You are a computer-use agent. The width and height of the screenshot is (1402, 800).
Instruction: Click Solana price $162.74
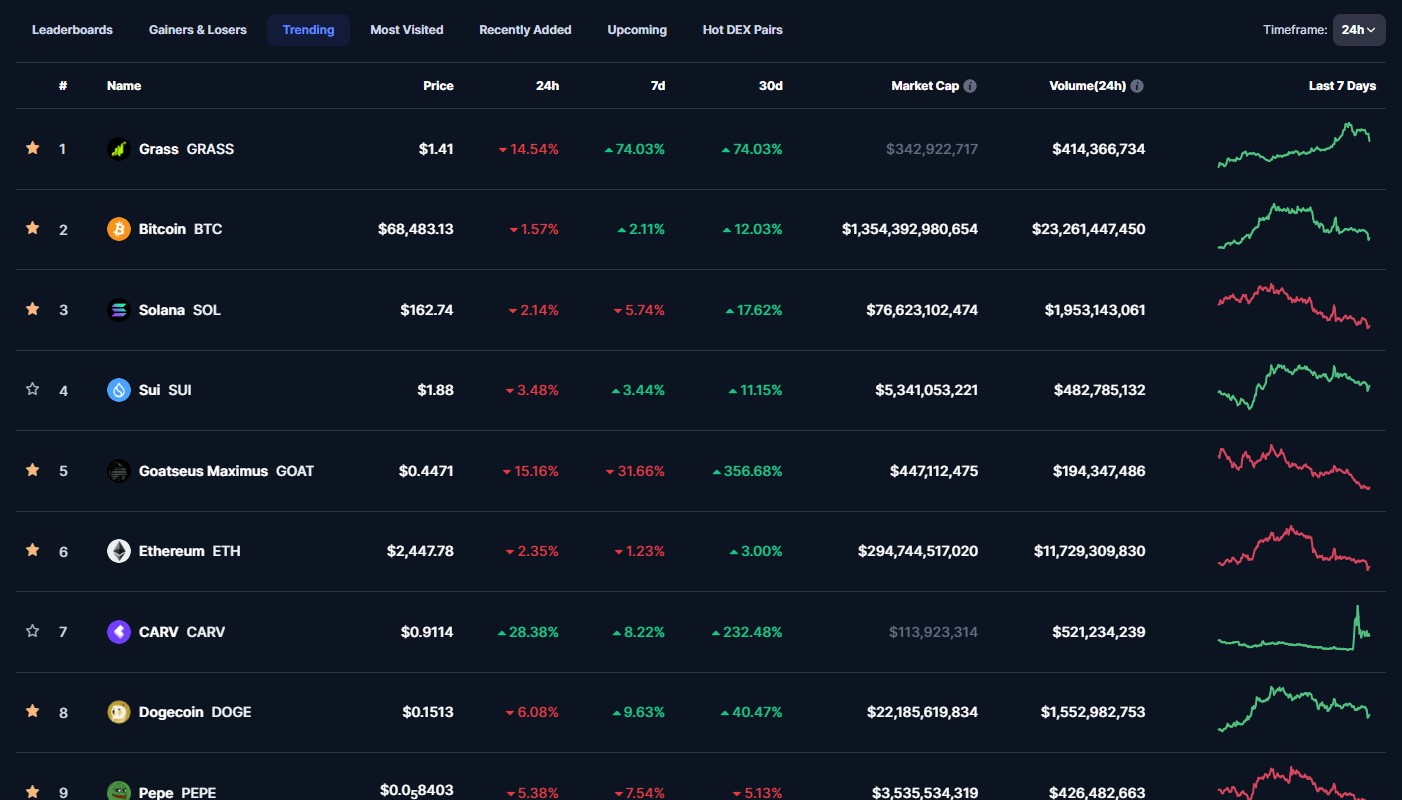click(426, 310)
